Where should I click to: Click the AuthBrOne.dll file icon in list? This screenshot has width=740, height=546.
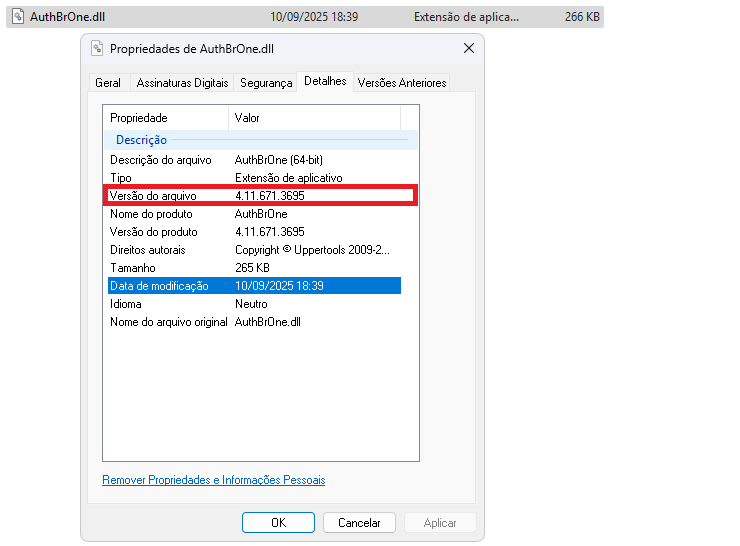point(18,17)
